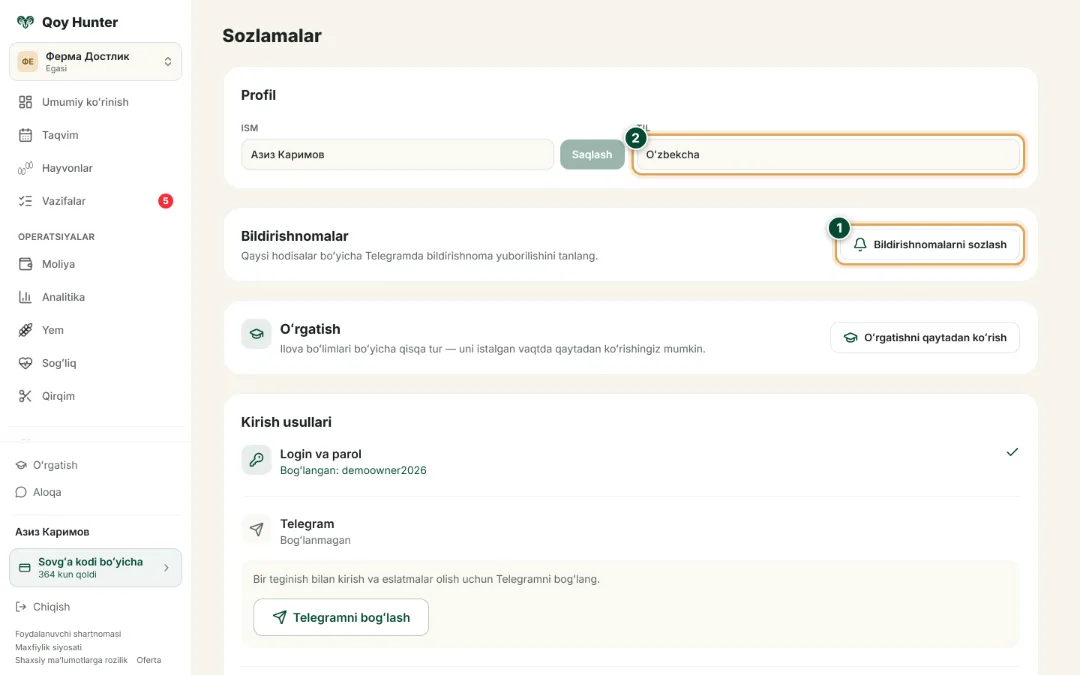Viewport: 1080px width, 675px height.
Task: Open Hayvonlar animals icon
Action: point(25,168)
